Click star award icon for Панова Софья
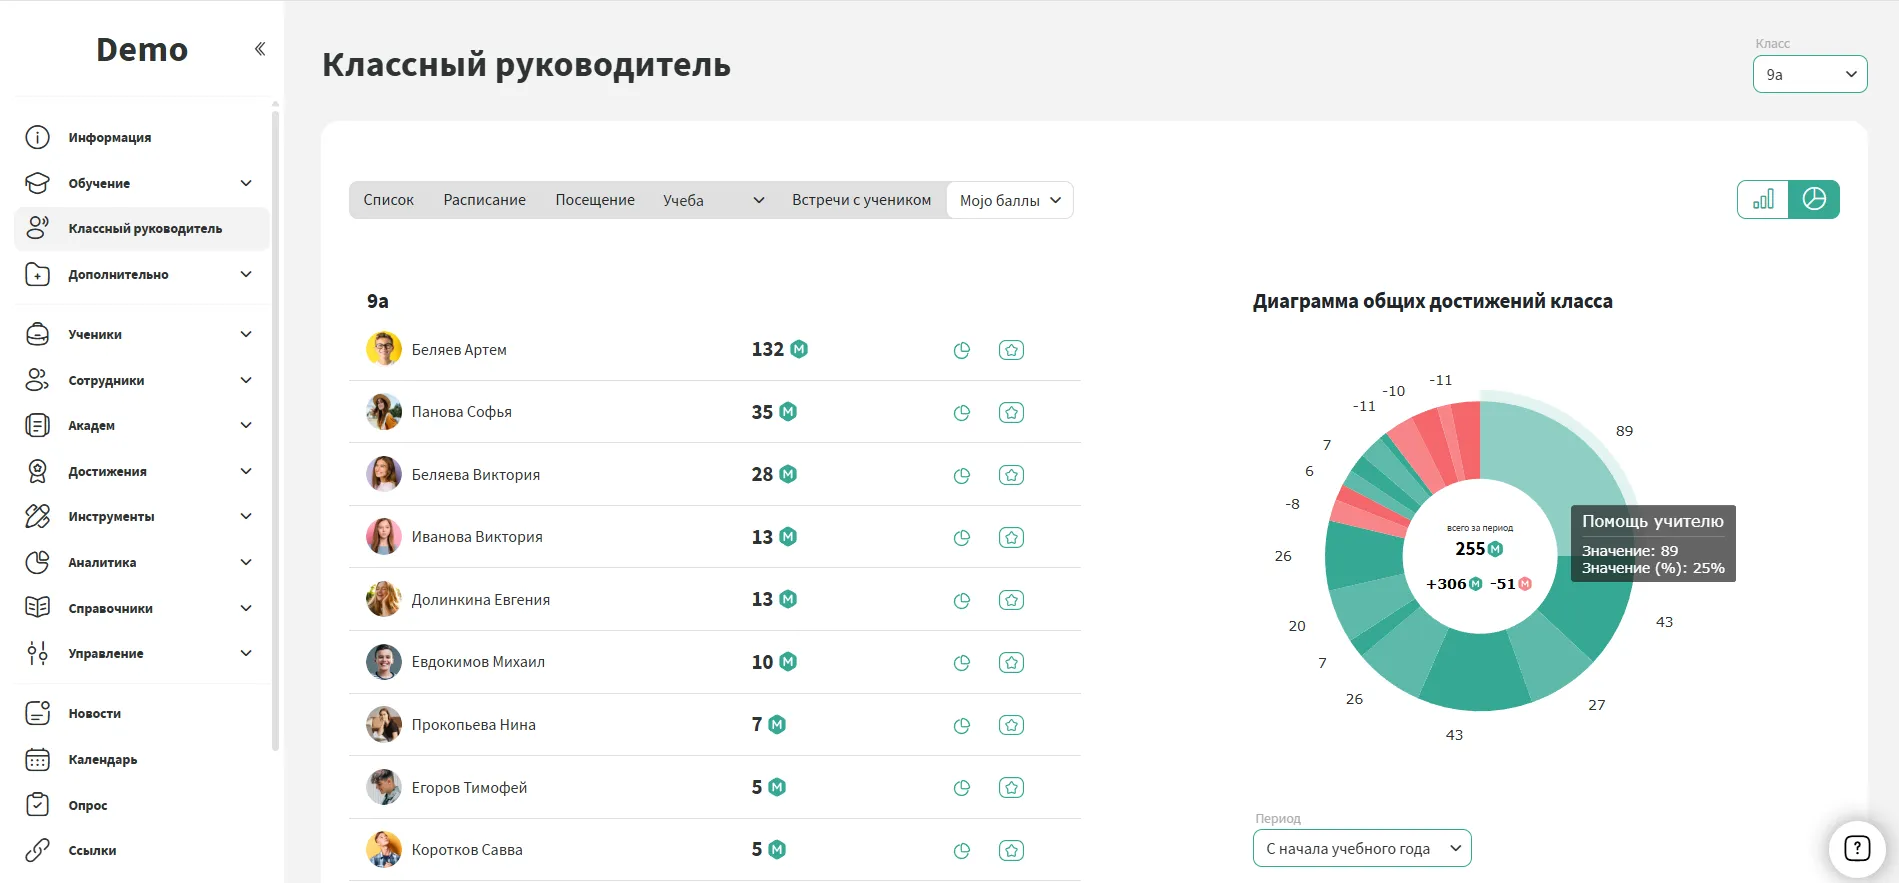 [1011, 412]
